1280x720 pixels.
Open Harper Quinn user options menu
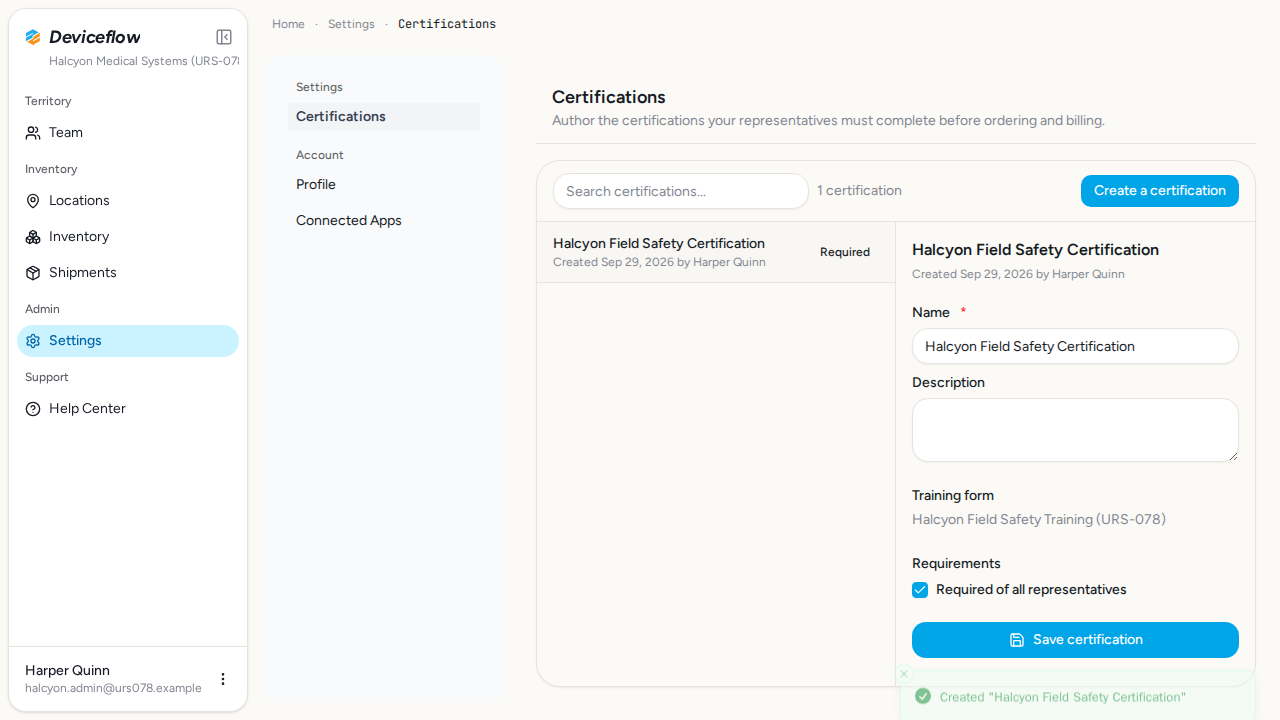223,679
